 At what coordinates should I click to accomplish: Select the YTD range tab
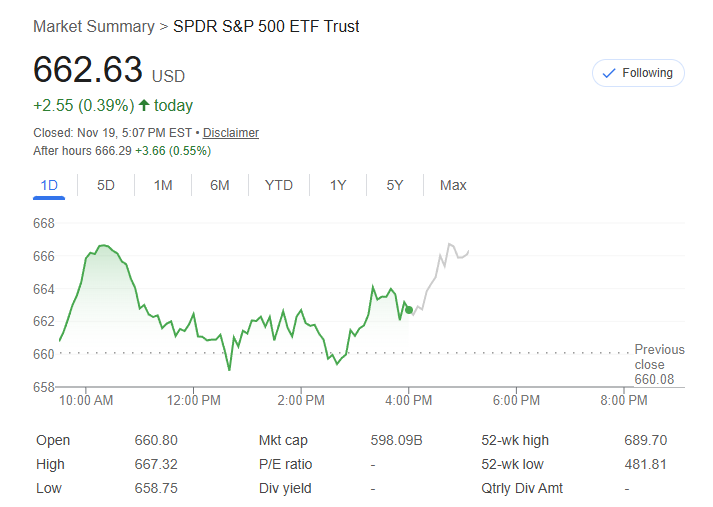279,185
